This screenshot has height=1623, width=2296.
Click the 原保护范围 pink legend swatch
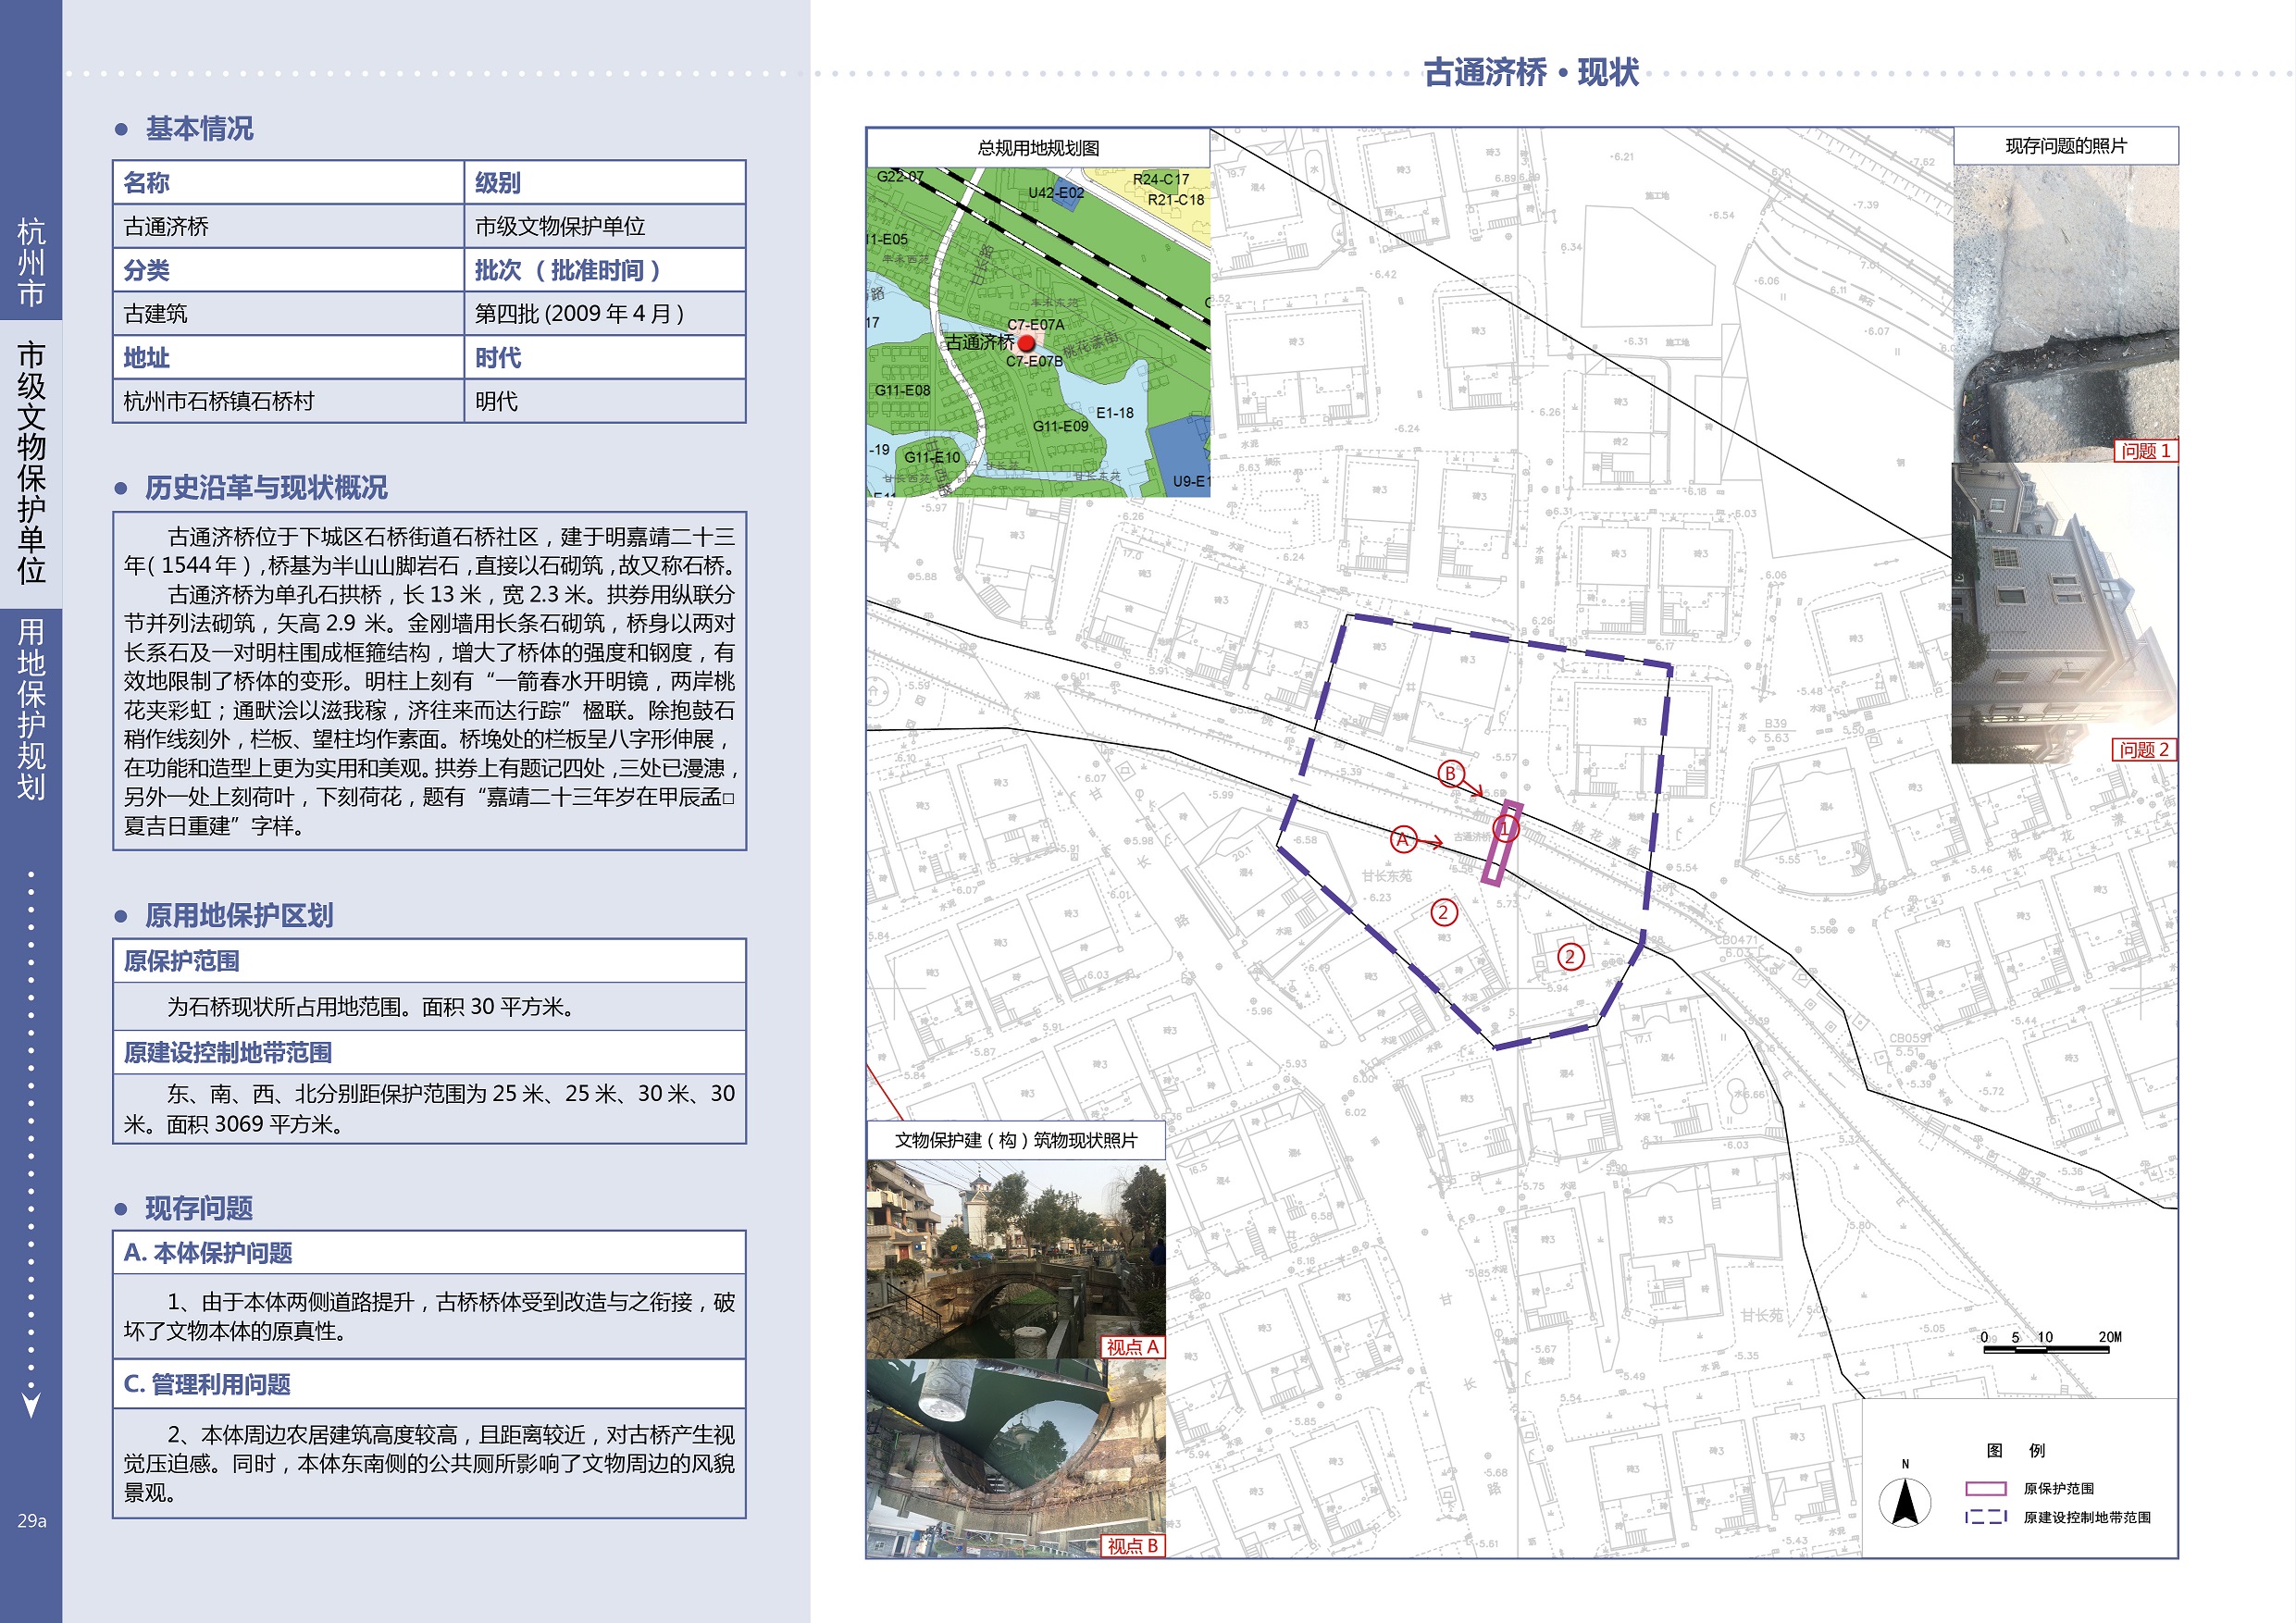pos(1985,1488)
